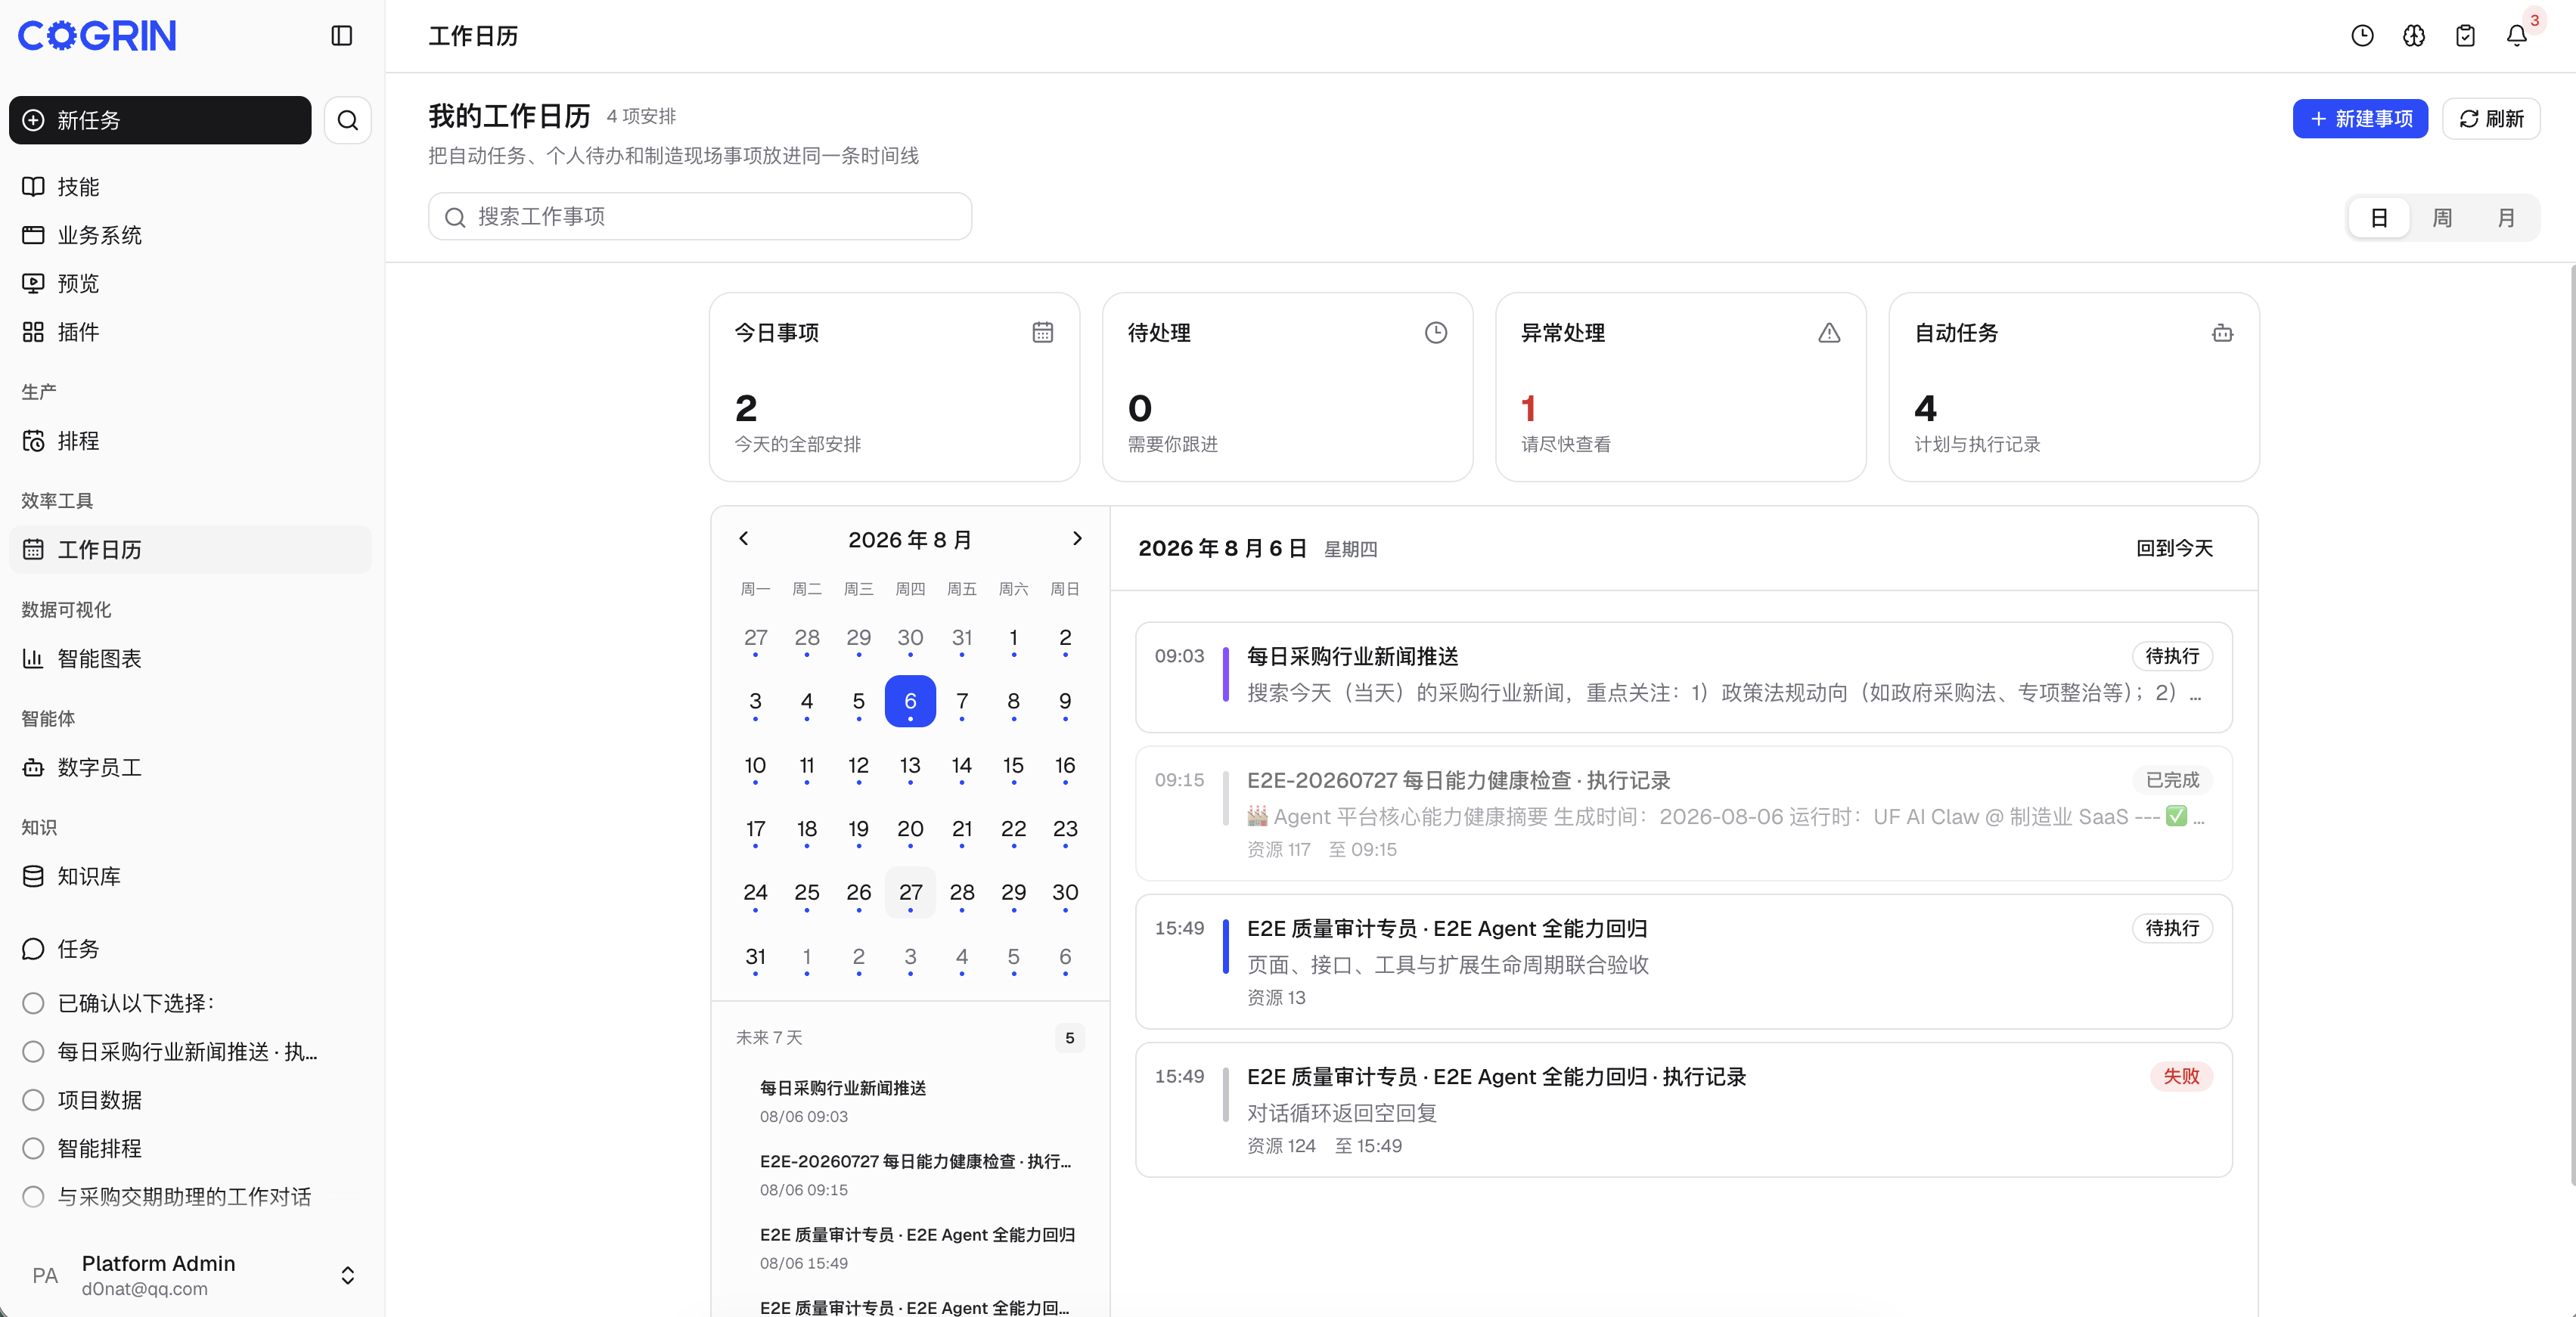Open 技能 in the sidebar
The image size is (2576, 1317).
(190, 187)
